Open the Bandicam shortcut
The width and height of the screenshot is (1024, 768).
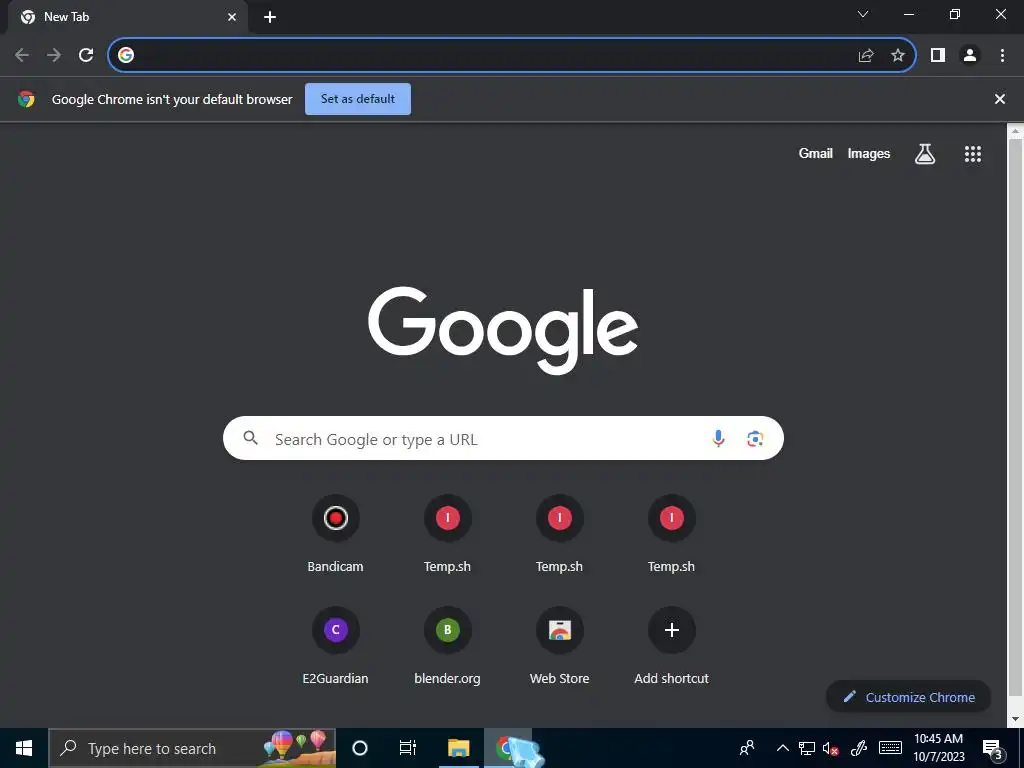pyautogui.click(x=336, y=534)
